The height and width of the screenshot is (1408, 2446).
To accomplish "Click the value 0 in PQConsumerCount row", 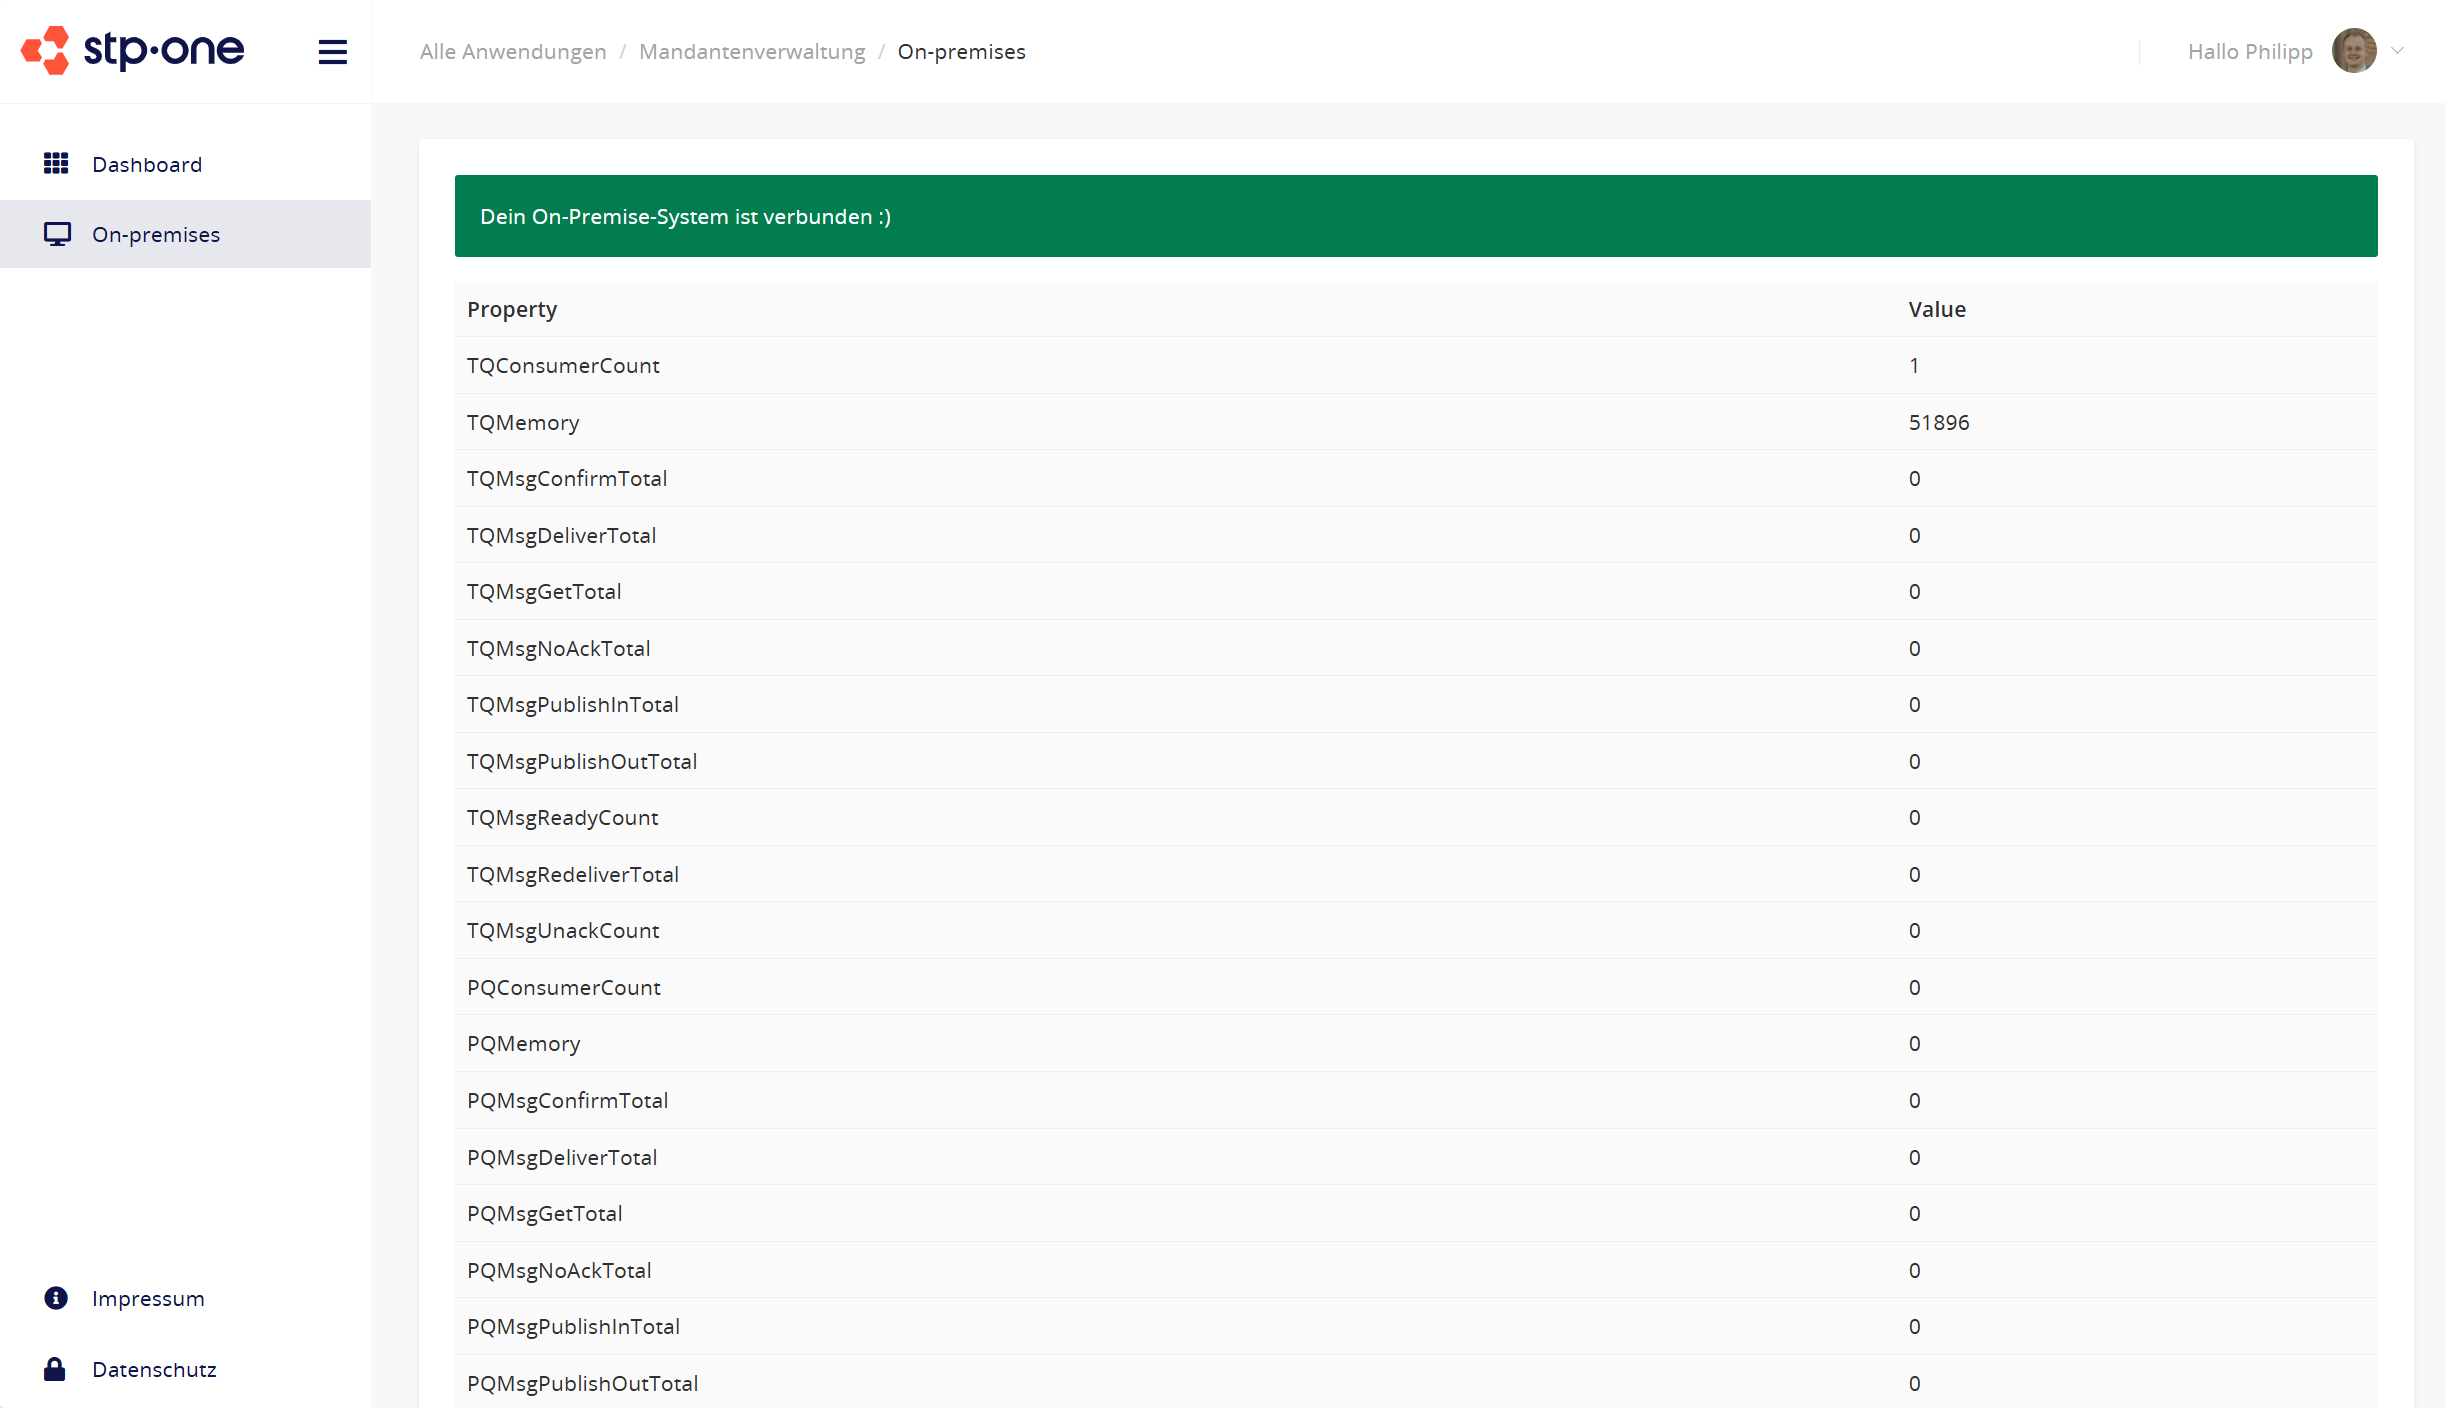I will click(1914, 988).
